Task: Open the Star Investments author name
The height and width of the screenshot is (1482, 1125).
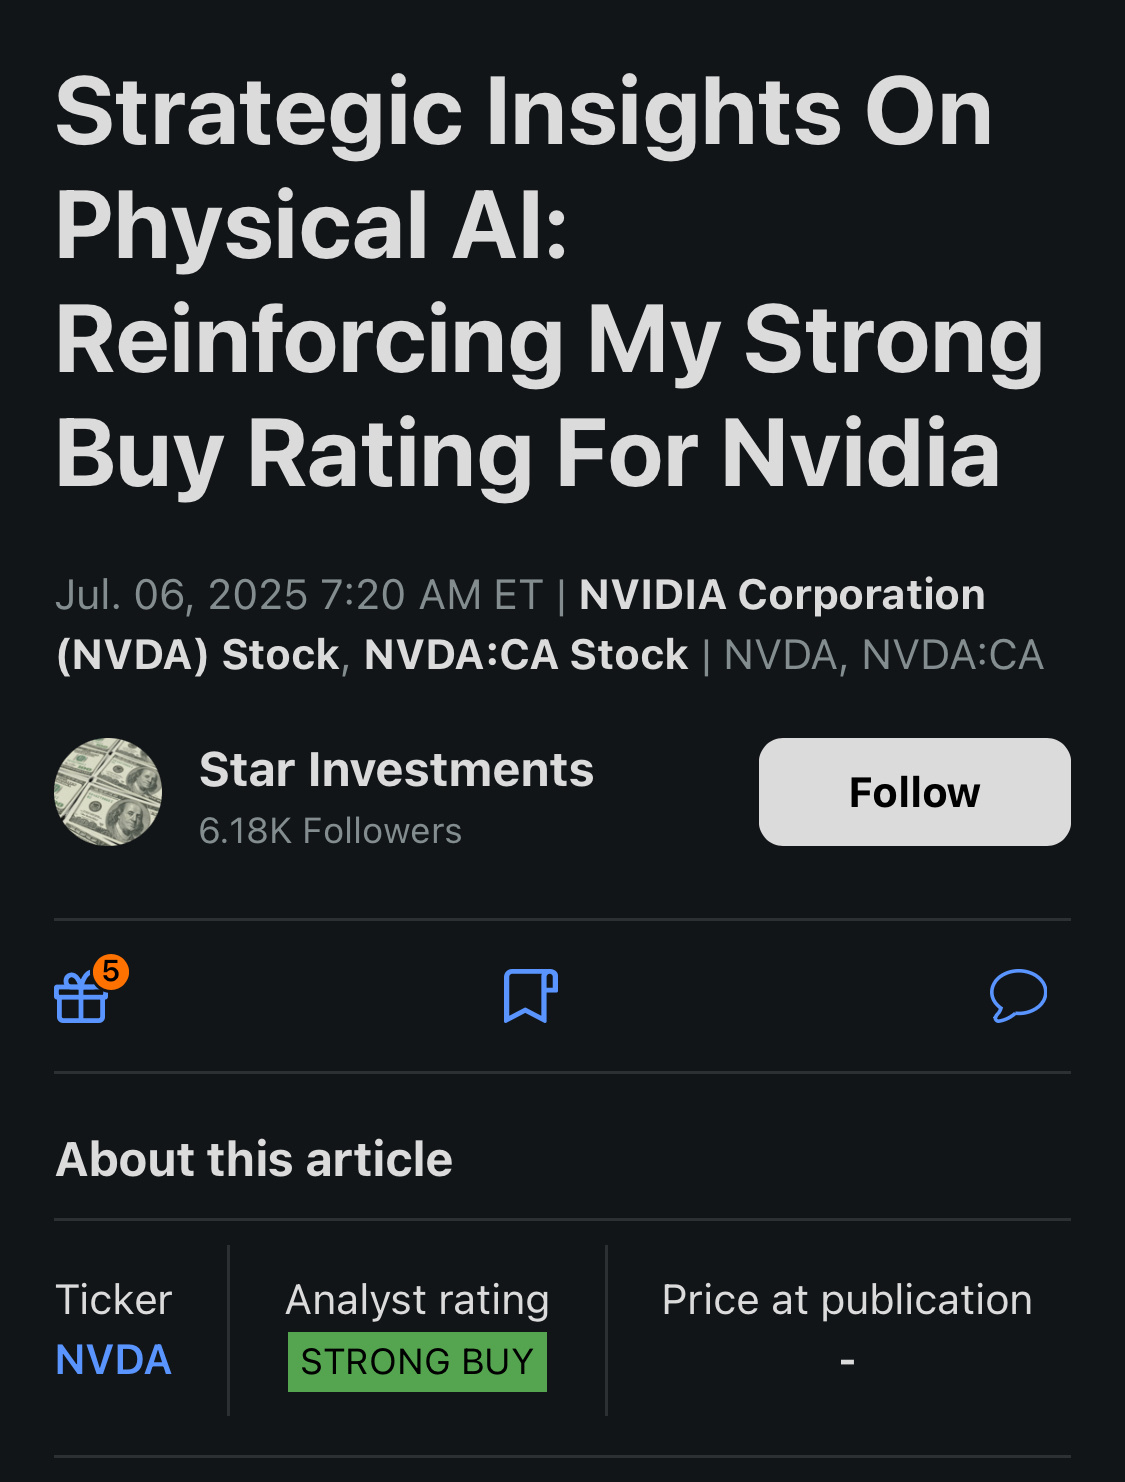Action: pos(397,770)
